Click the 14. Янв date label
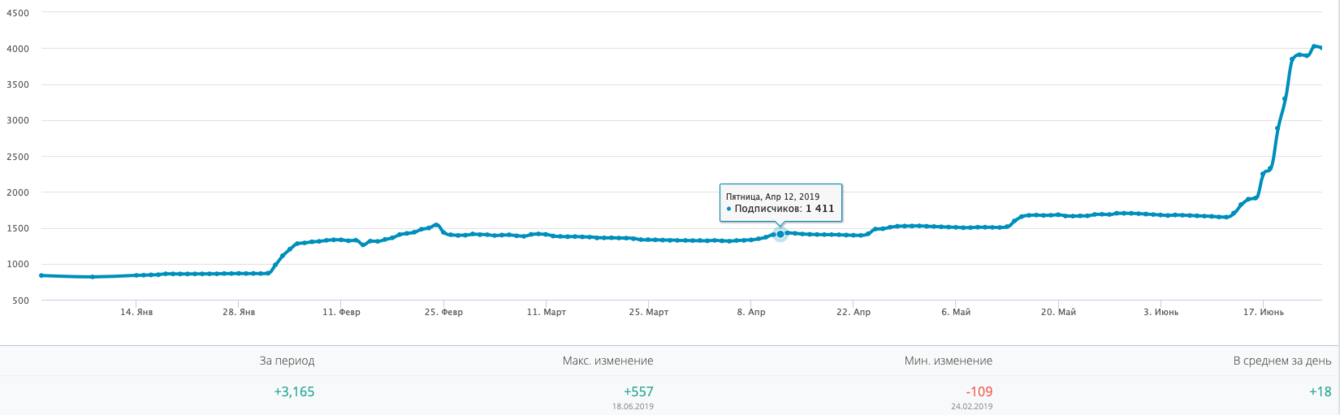Image resolution: width=1340 pixels, height=415 pixels. coord(136,312)
